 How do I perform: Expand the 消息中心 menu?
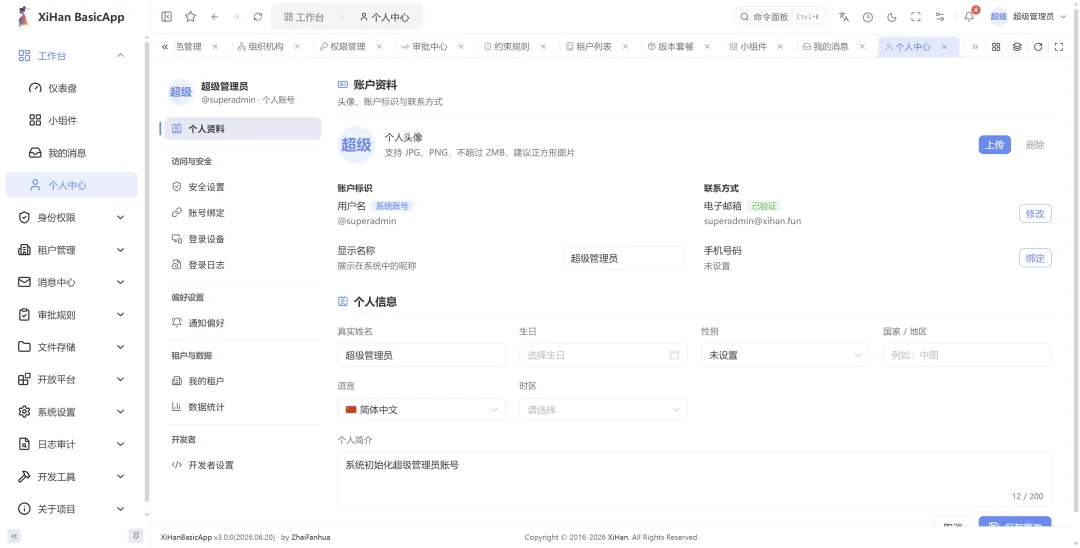pos(72,282)
